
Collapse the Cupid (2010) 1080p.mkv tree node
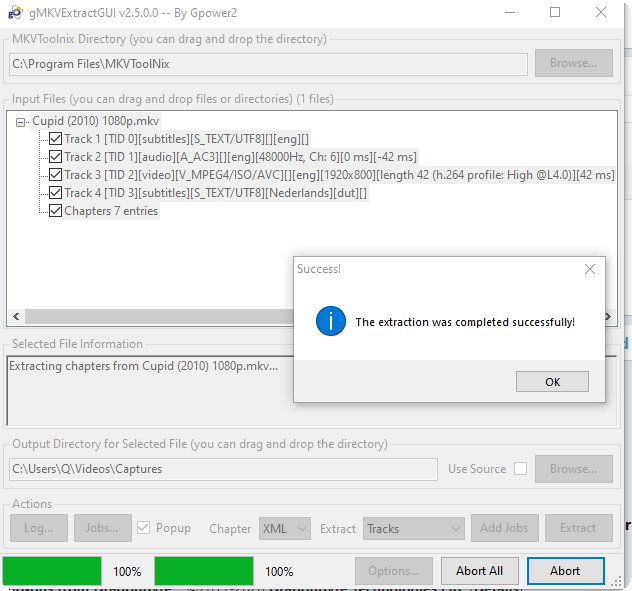[22, 121]
